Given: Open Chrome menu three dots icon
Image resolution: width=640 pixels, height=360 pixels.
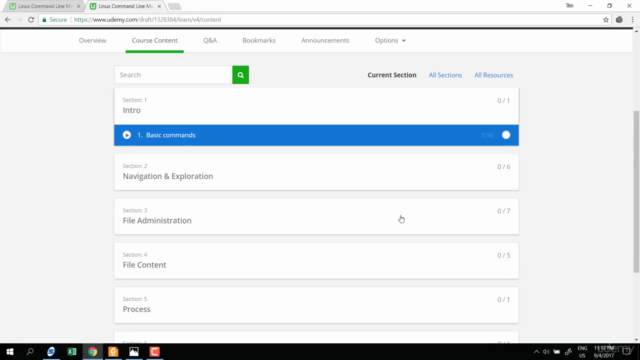Looking at the screenshot, I should click(x=632, y=20).
